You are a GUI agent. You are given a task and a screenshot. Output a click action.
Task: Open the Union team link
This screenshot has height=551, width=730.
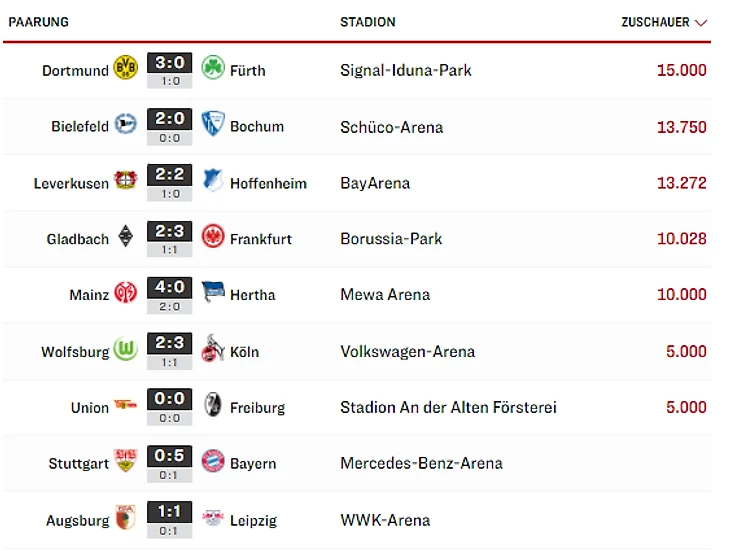(x=90, y=407)
